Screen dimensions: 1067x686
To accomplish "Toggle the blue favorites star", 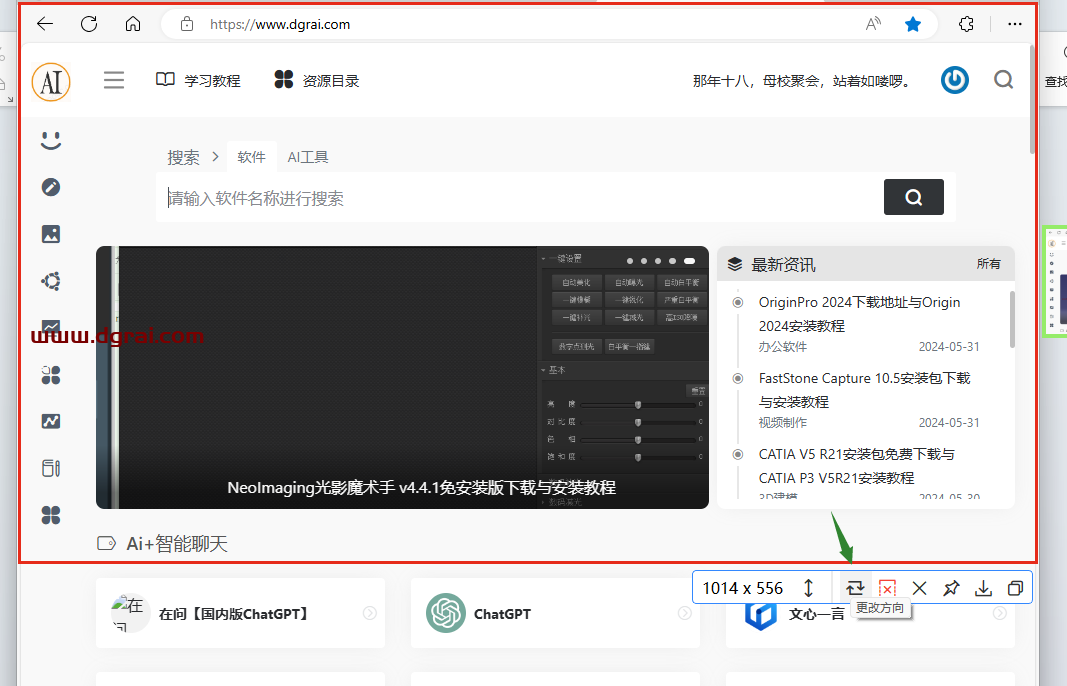I will pos(913,24).
